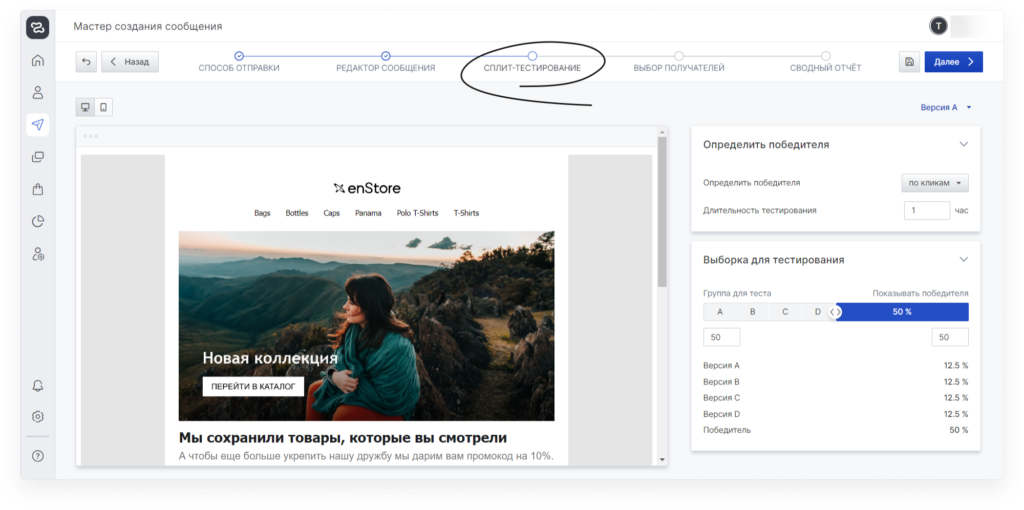Image resolution: width=1024 pixels, height=510 pixels.
Task: Switch to mobile preview mode
Action: point(102,107)
